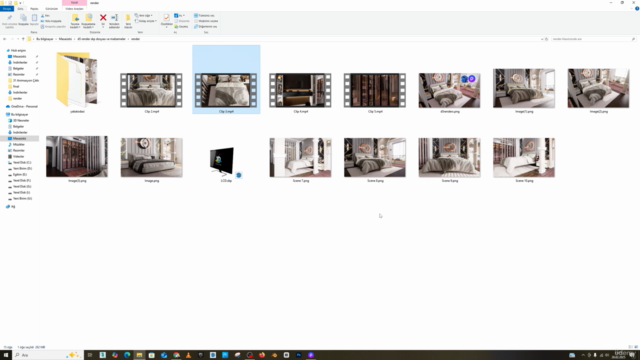640x360 pixels.
Task: Select the d5render.png image thumbnail
Action: tap(449, 91)
